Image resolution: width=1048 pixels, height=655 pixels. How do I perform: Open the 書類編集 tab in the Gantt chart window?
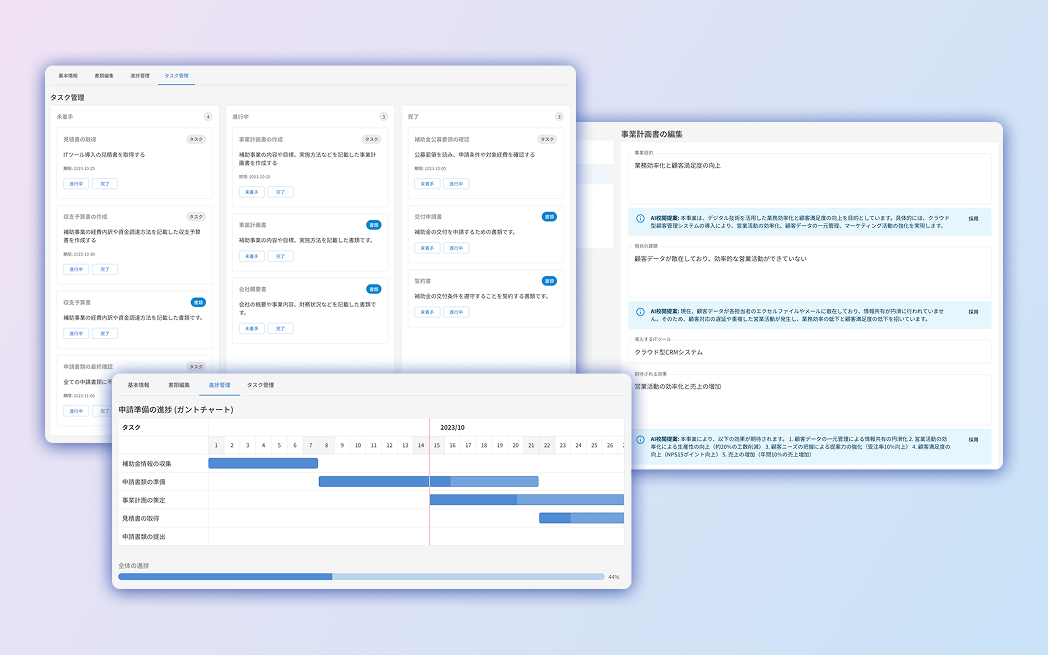[179, 384]
